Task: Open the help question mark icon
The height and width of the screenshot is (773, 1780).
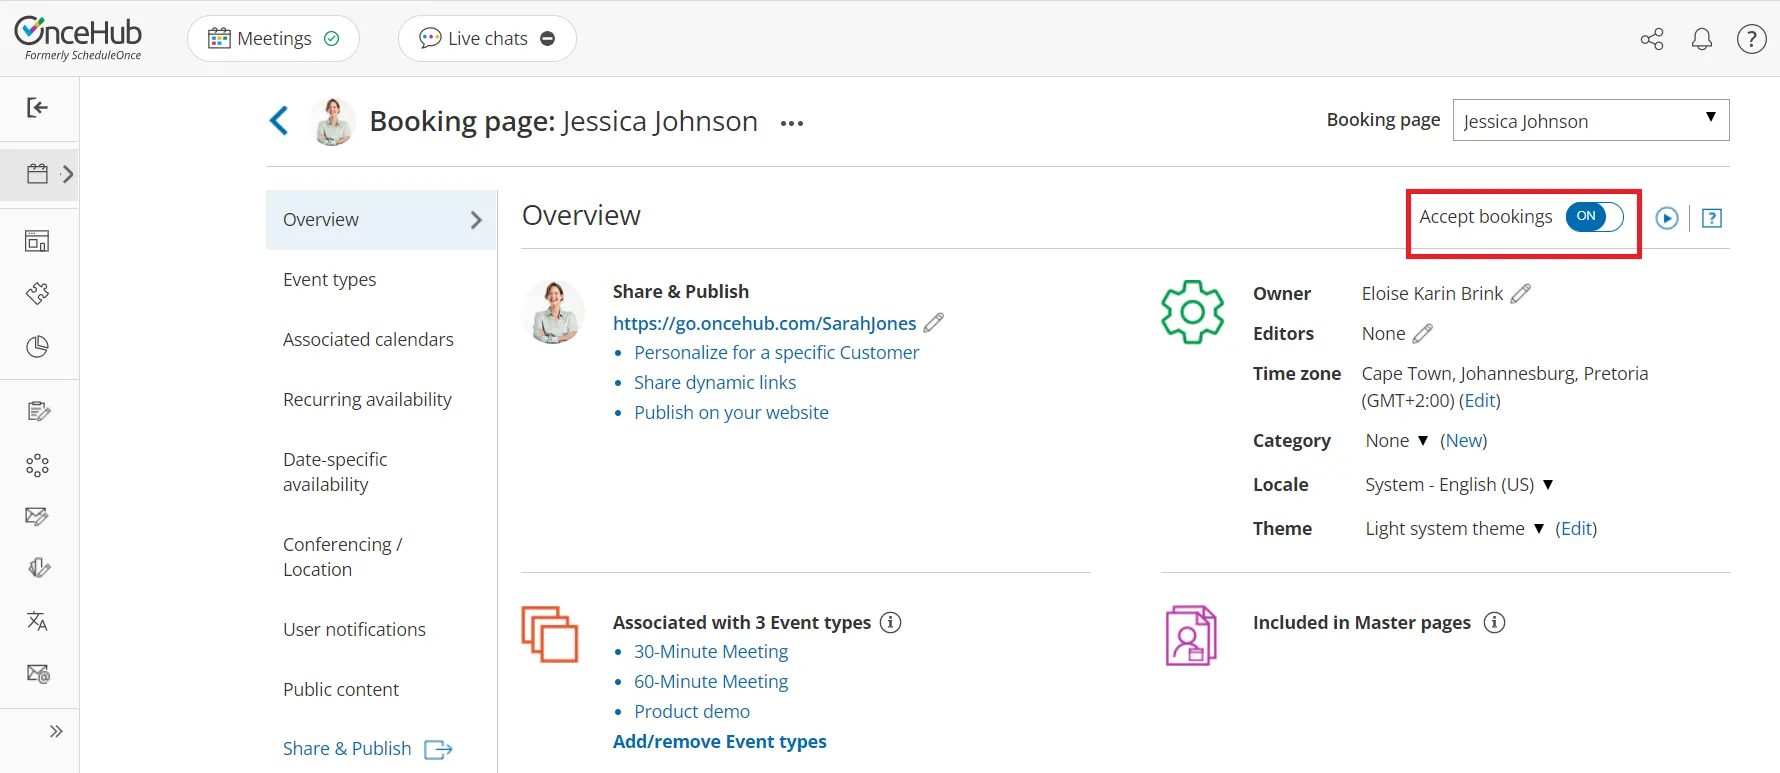Action: tap(1751, 39)
